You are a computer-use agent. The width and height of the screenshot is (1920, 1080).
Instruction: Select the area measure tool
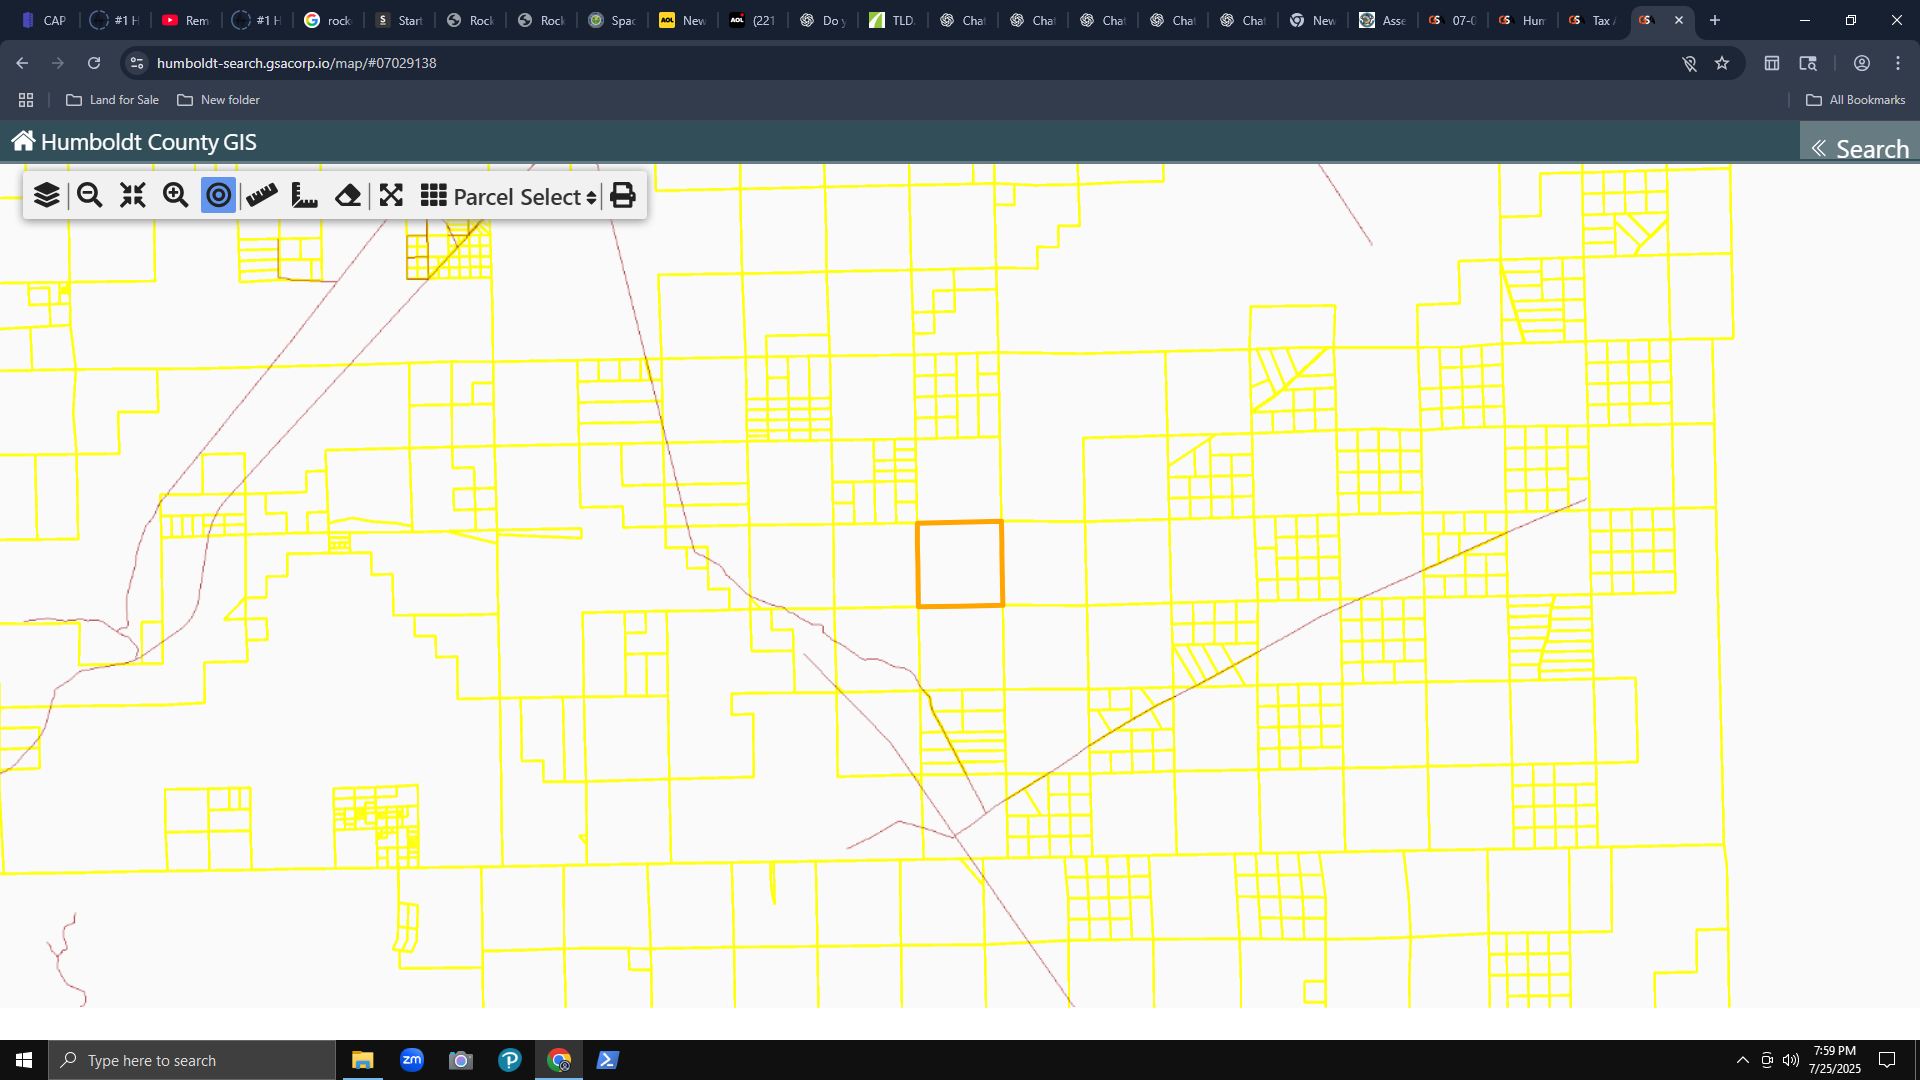point(305,195)
